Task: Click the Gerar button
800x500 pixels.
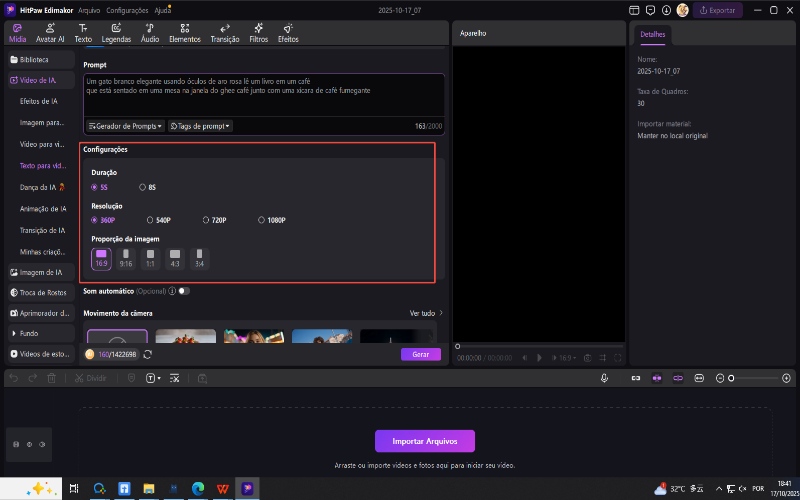Action: point(421,355)
